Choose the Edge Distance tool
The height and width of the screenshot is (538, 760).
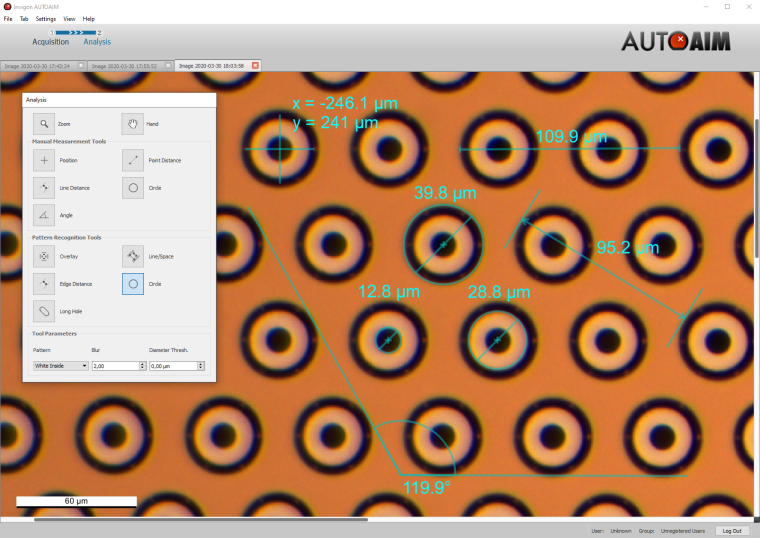(x=44, y=284)
